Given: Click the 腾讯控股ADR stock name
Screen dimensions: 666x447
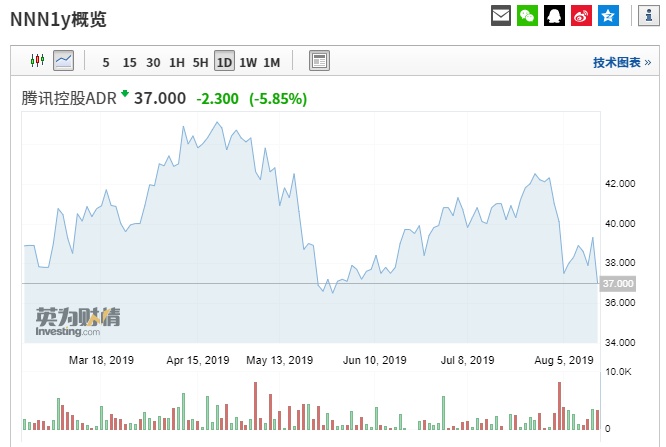Looking at the screenshot, I should (x=69, y=99).
